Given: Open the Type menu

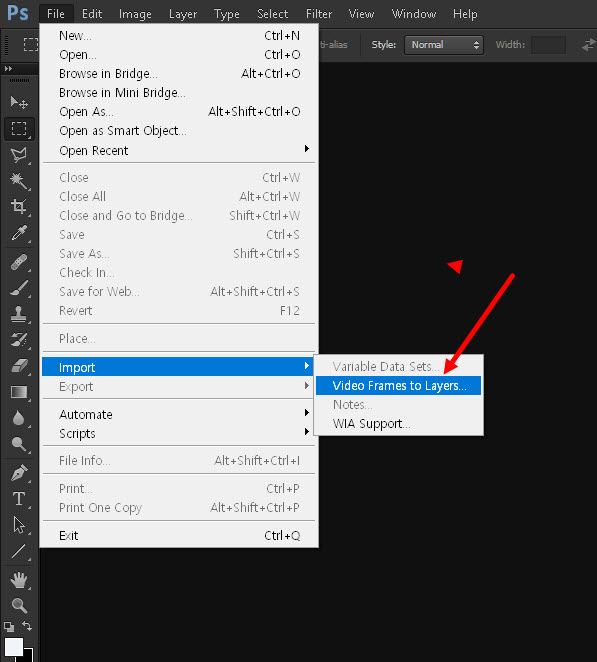Looking at the screenshot, I should 227,14.
